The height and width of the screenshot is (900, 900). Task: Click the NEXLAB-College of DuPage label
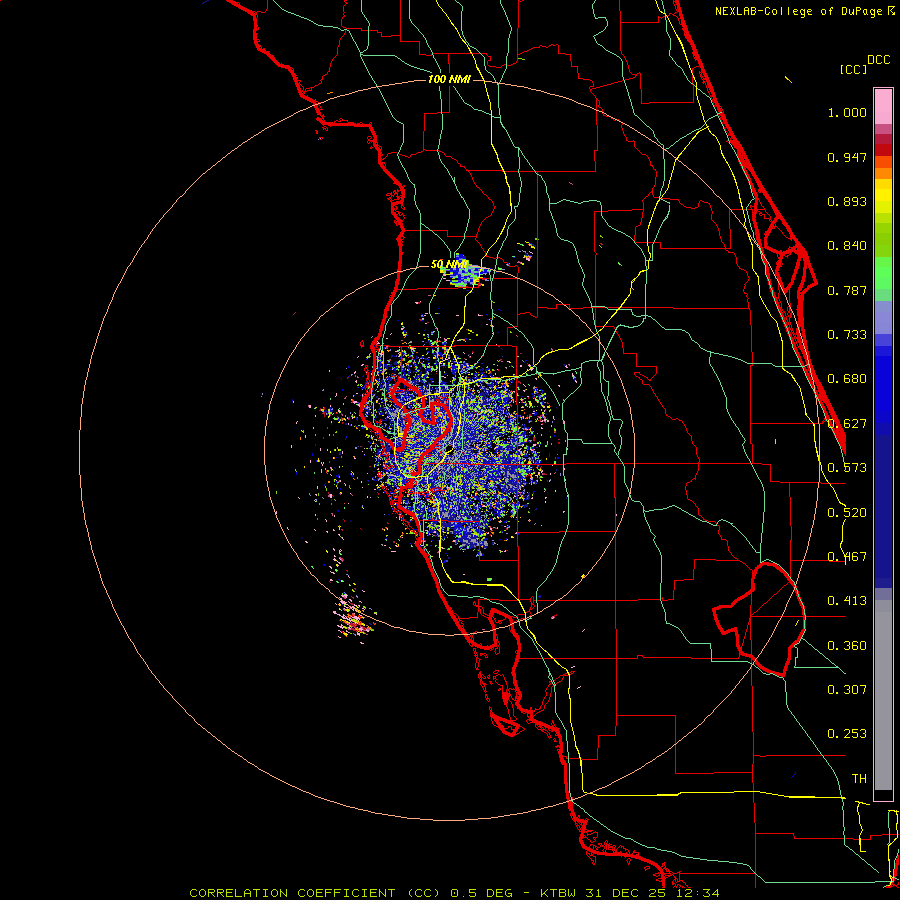(x=804, y=11)
